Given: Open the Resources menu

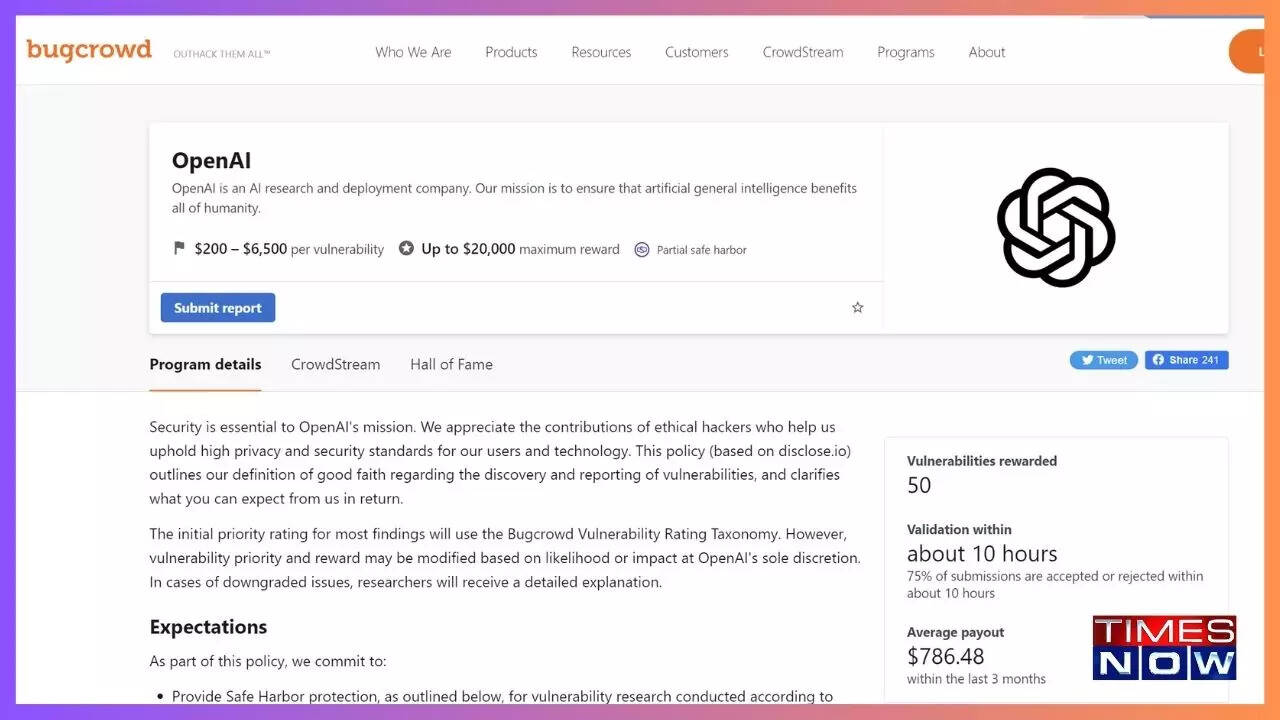Looking at the screenshot, I should point(601,52).
